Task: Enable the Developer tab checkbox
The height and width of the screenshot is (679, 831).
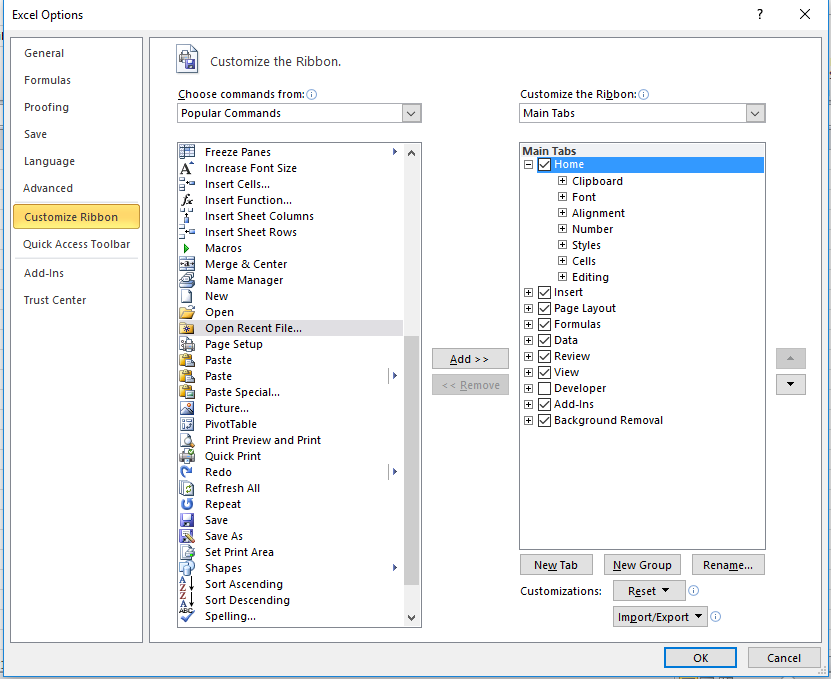Action: [544, 389]
